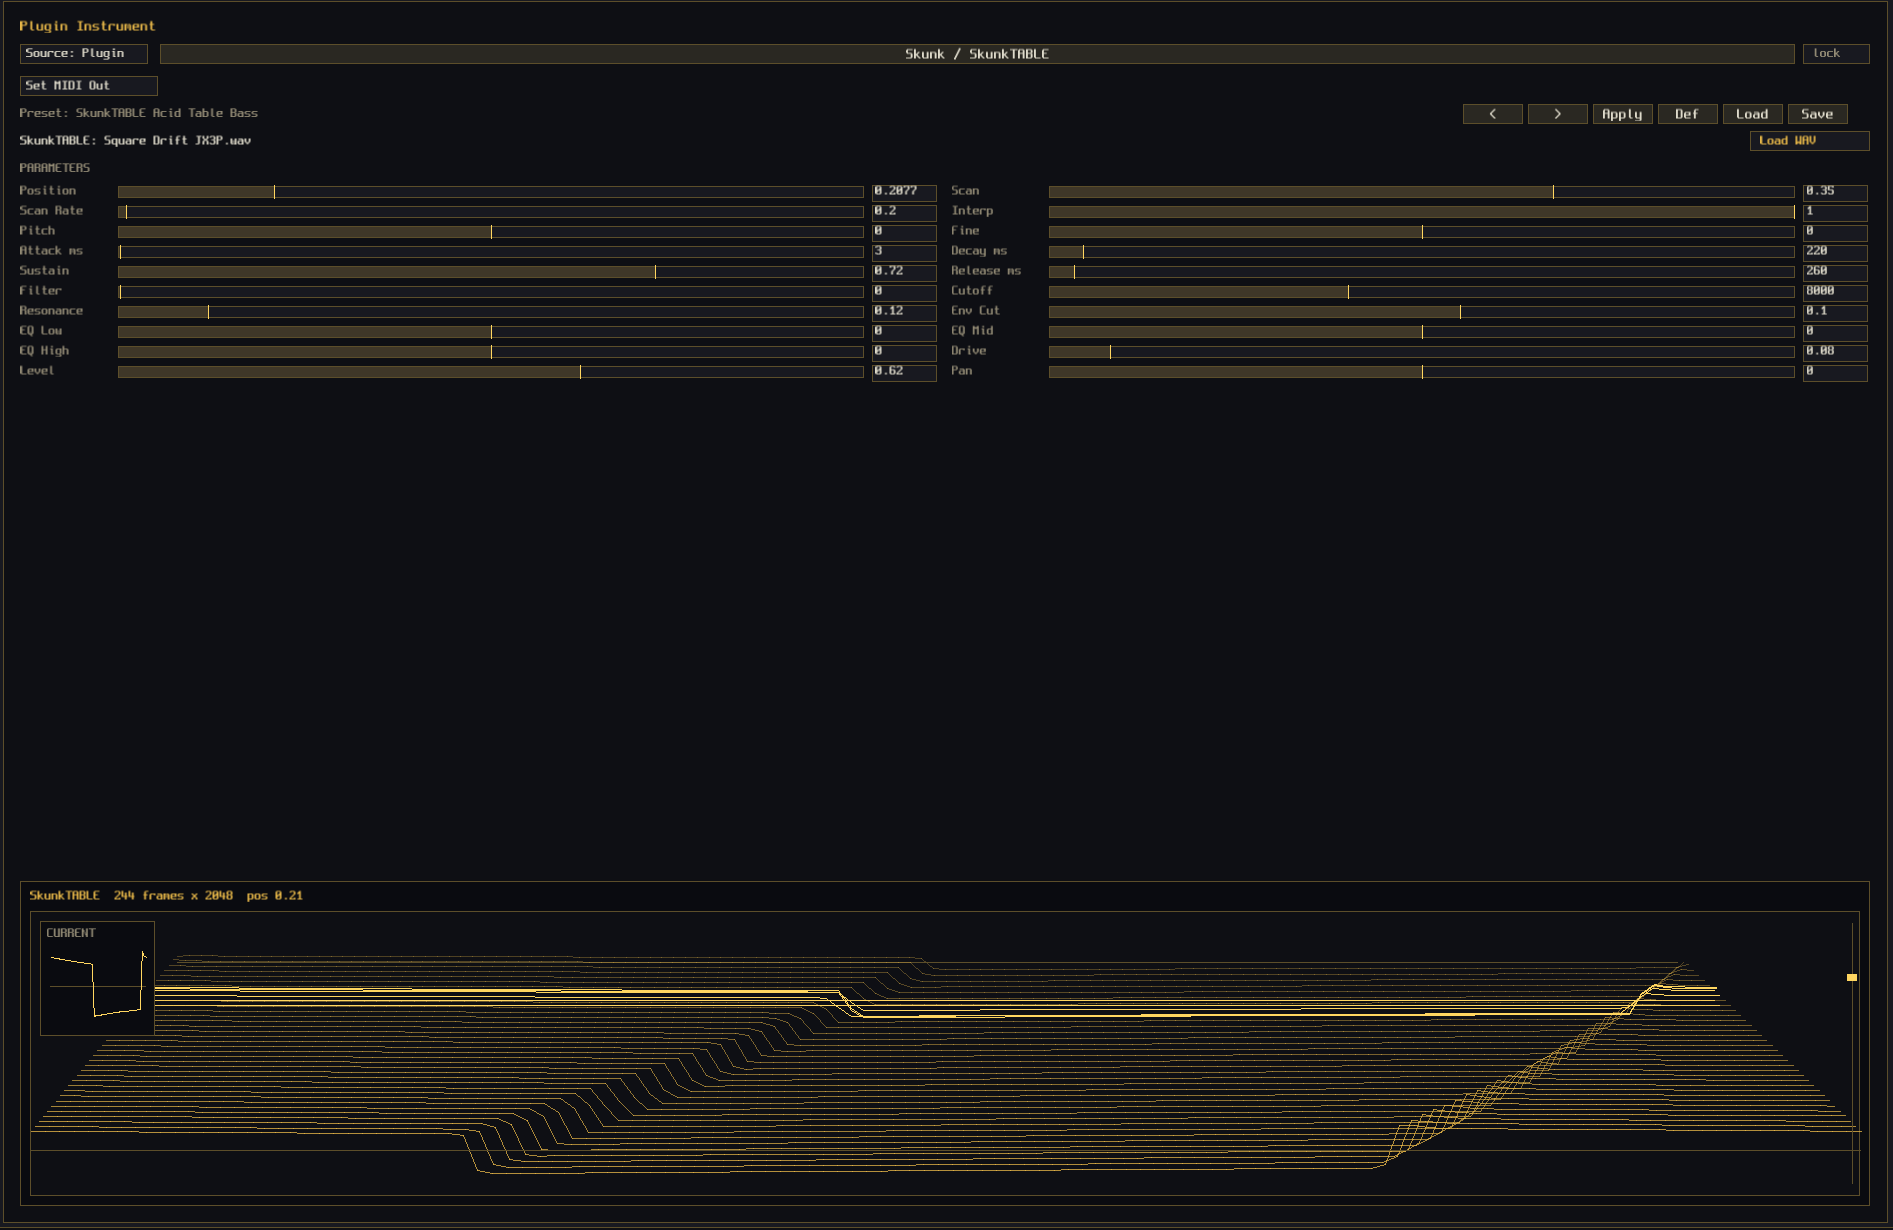Viewport: 1893px width, 1230px height.
Task: Adjust the EQ Mid slider
Action: coord(1421,331)
